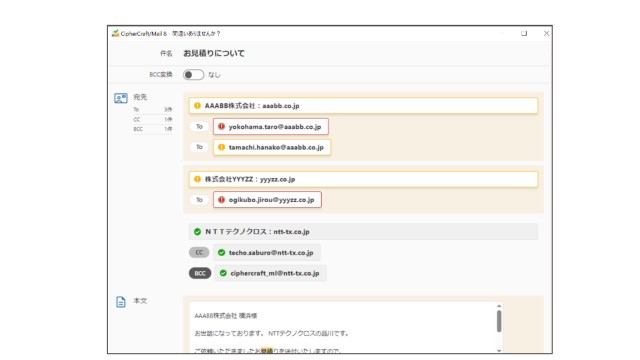Check the AAABB株式会社 aaabb.co.jp domain row

[363, 106]
